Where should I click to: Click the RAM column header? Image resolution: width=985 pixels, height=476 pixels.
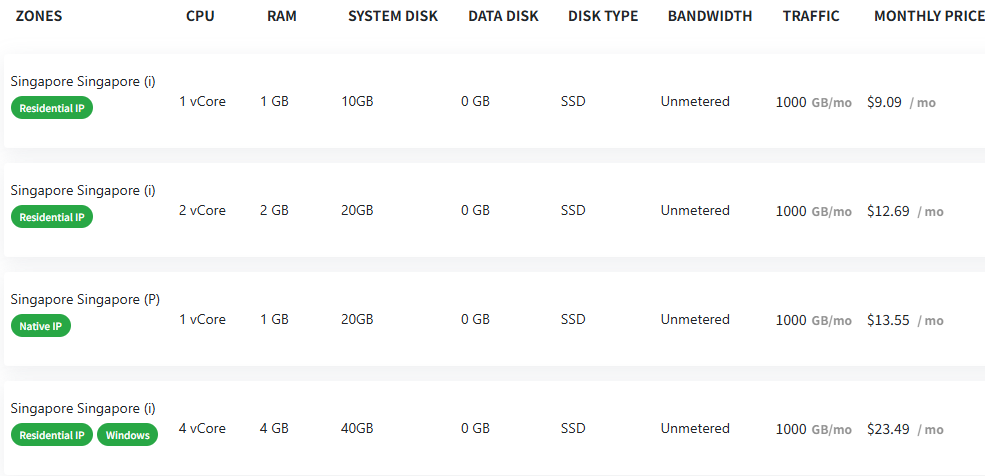[282, 17]
